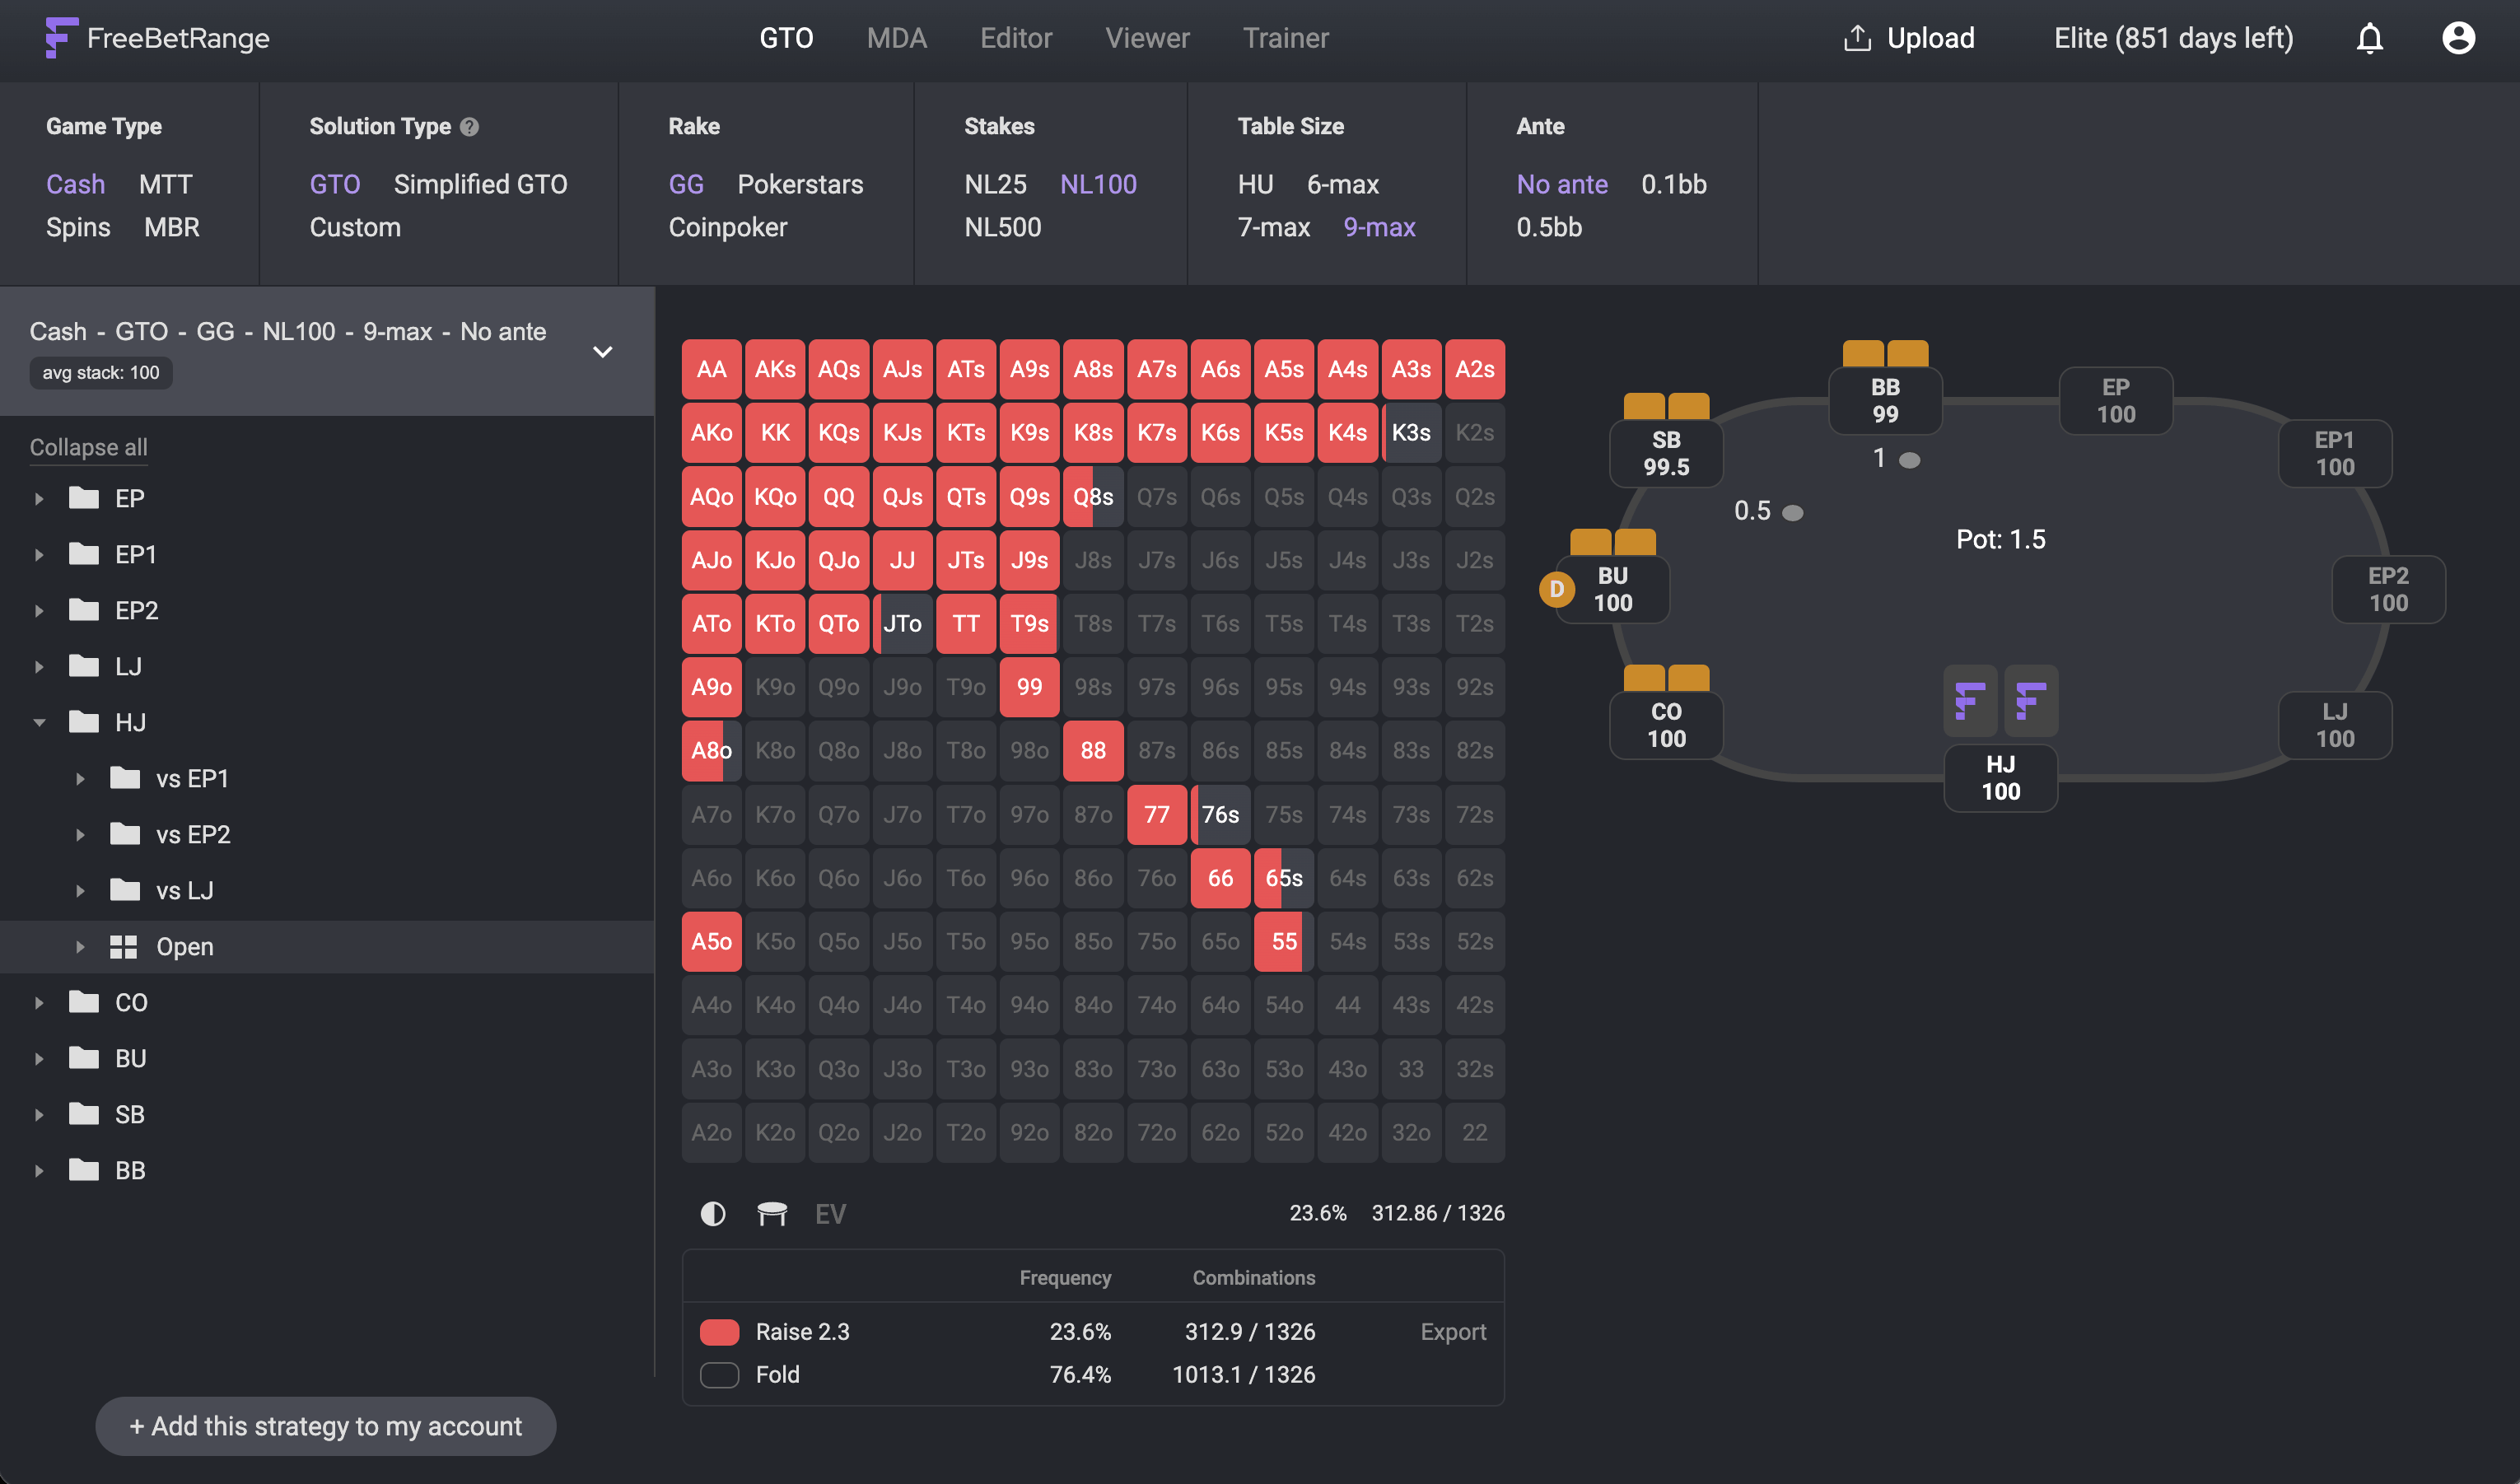Switch to the MDA tab

point(897,38)
